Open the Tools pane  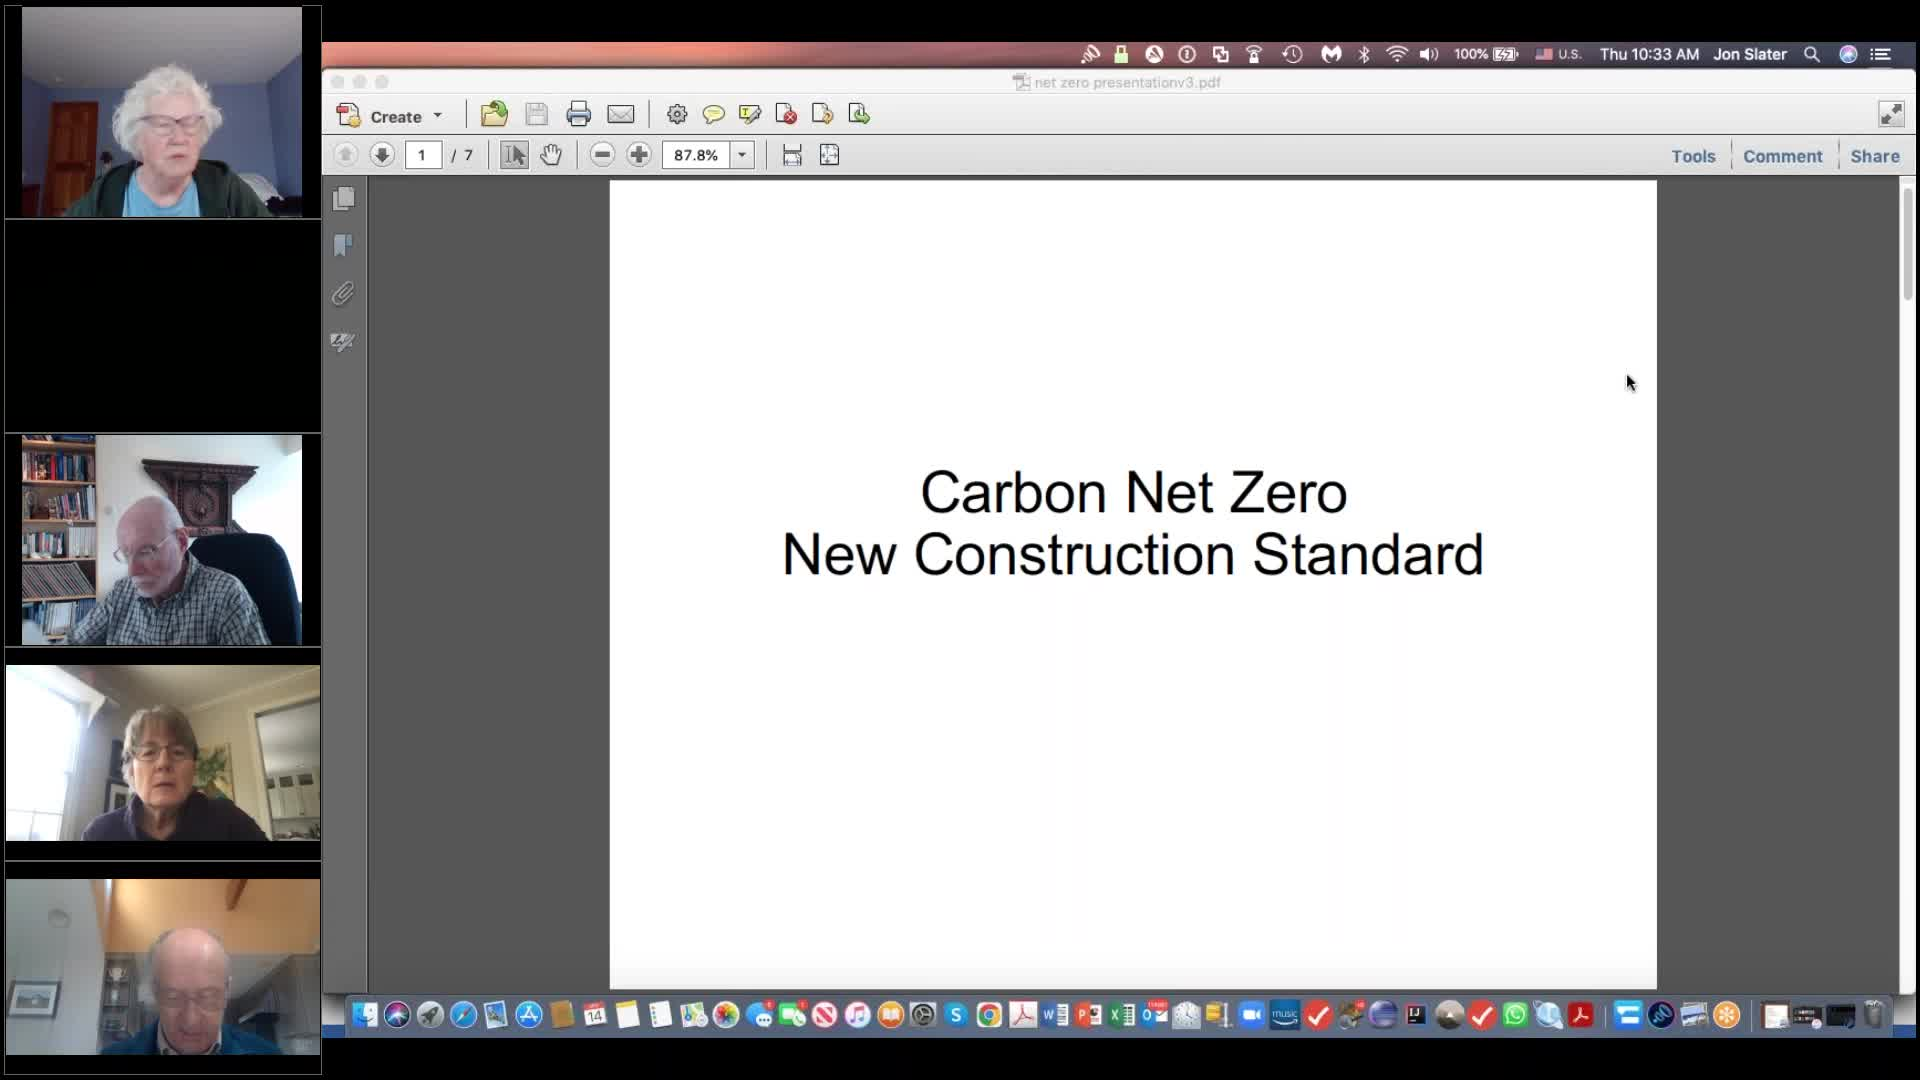click(1693, 156)
